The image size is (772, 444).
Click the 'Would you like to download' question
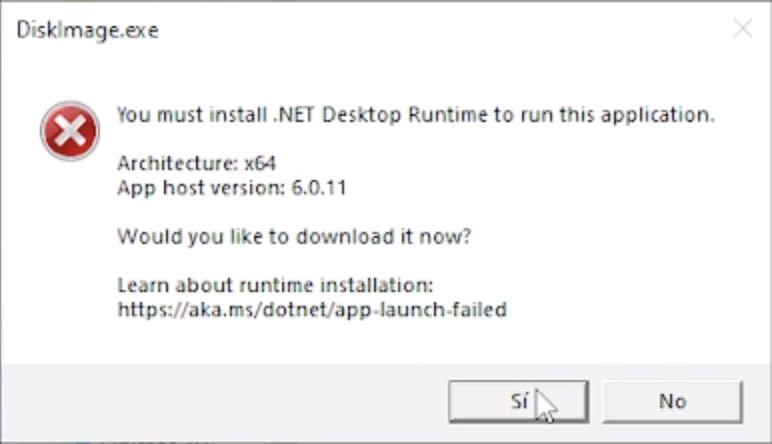point(294,237)
